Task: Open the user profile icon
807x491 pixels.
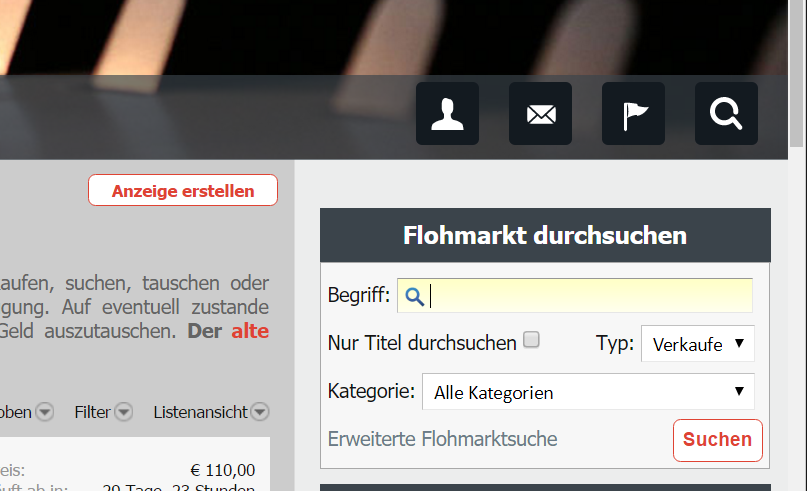Action: [x=447, y=114]
